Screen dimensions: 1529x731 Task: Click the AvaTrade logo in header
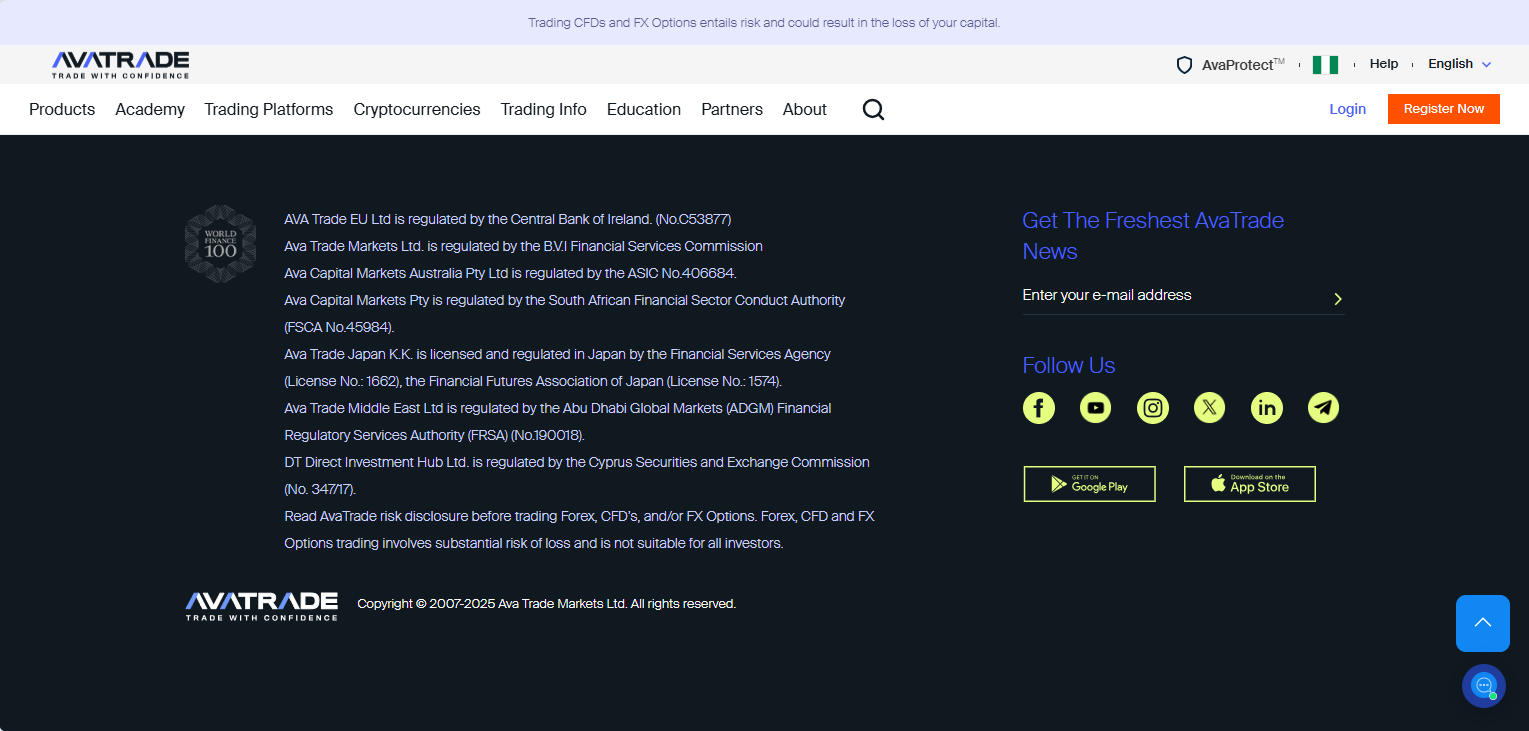coord(120,65)
